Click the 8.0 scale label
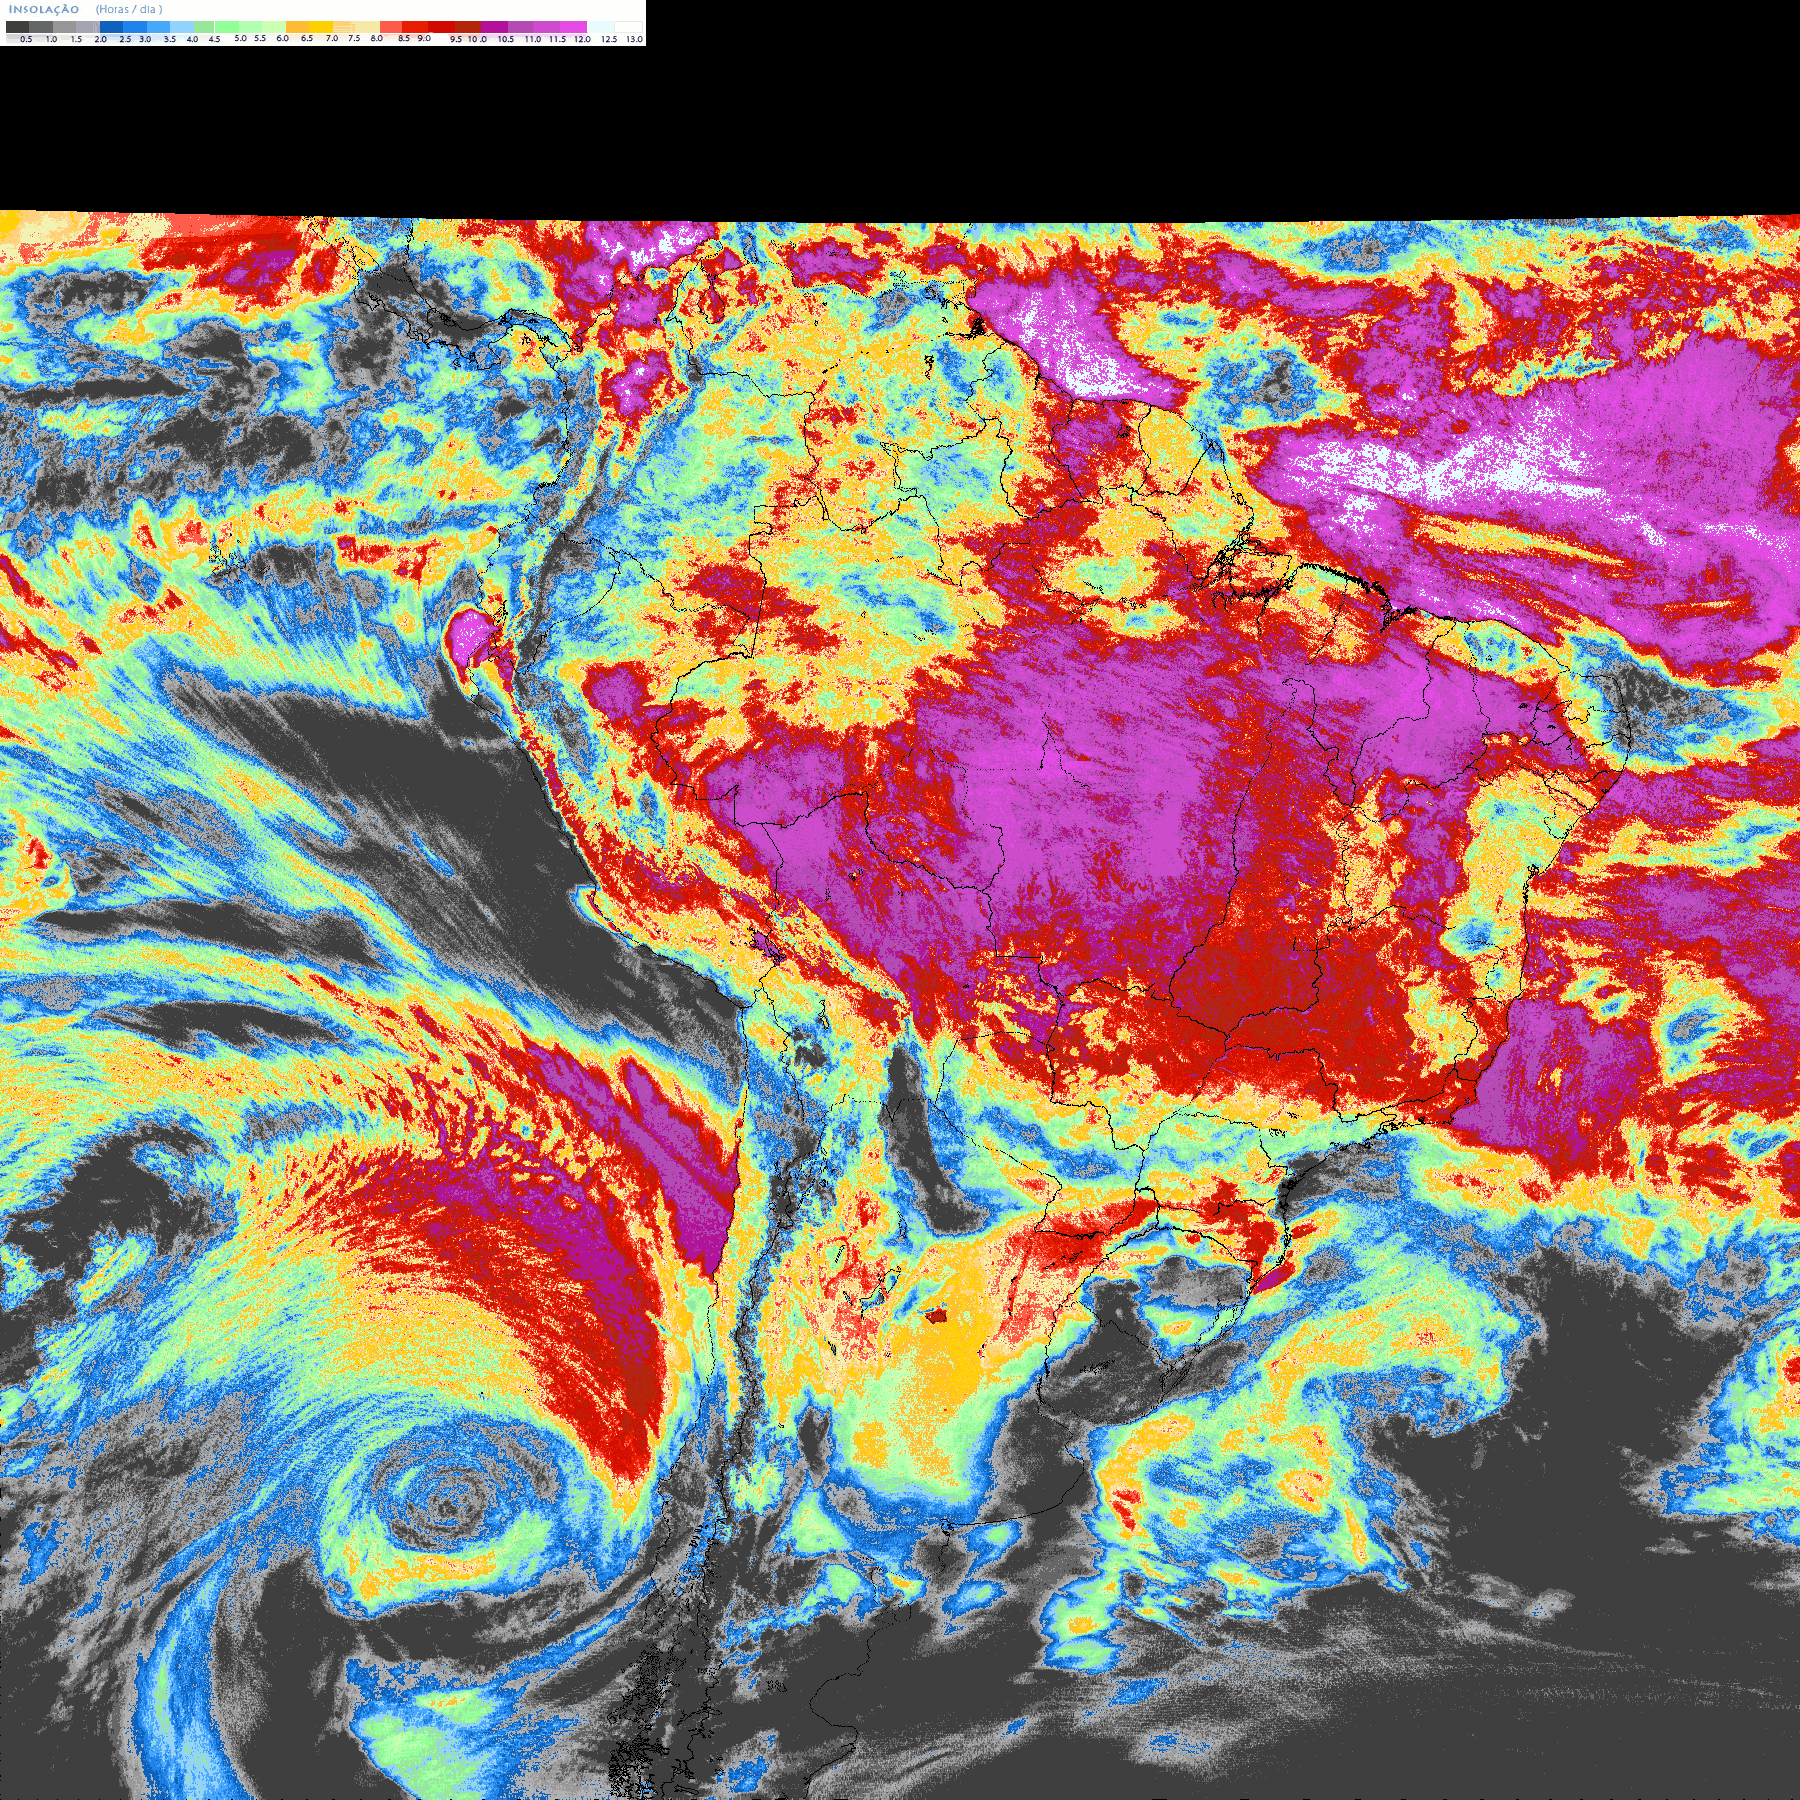The height and width of the screenshot is (1800, 1800). (x=377, y=38)
